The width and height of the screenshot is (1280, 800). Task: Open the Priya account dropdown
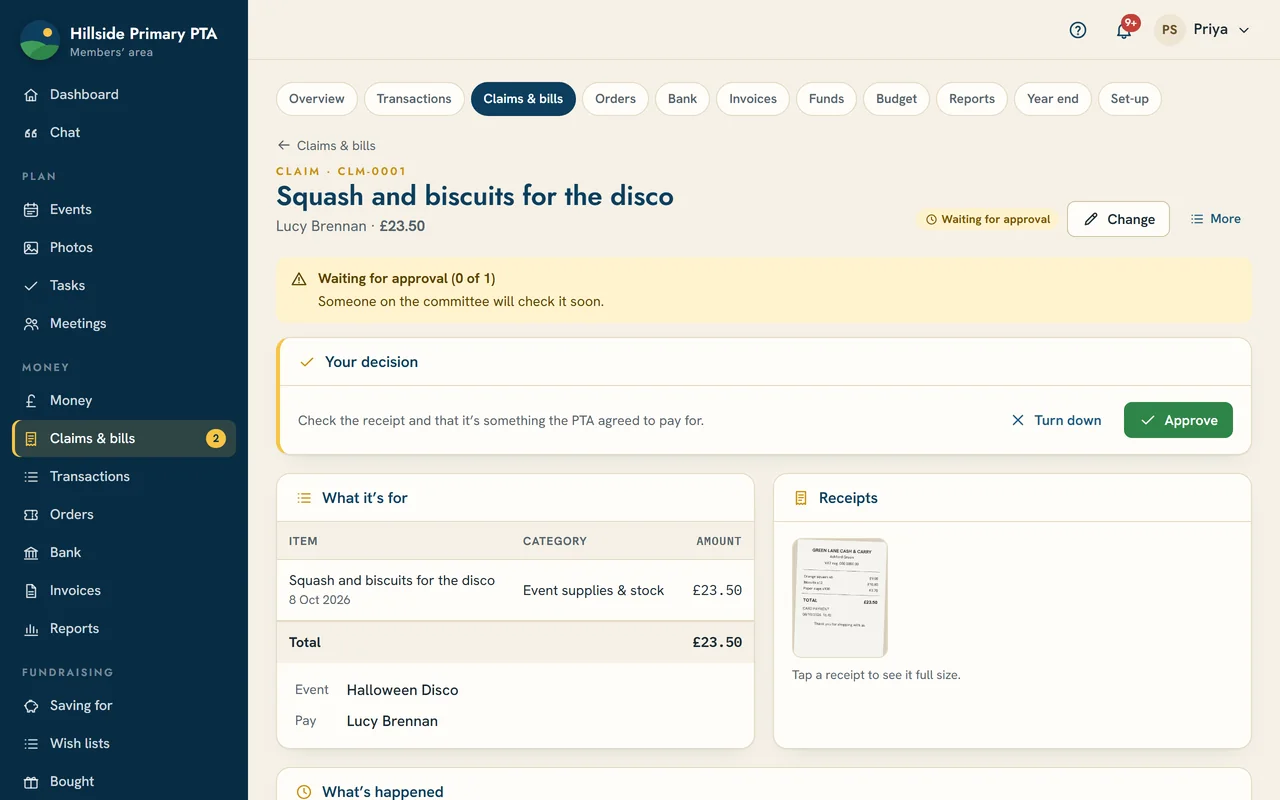tap(1203, 30)
